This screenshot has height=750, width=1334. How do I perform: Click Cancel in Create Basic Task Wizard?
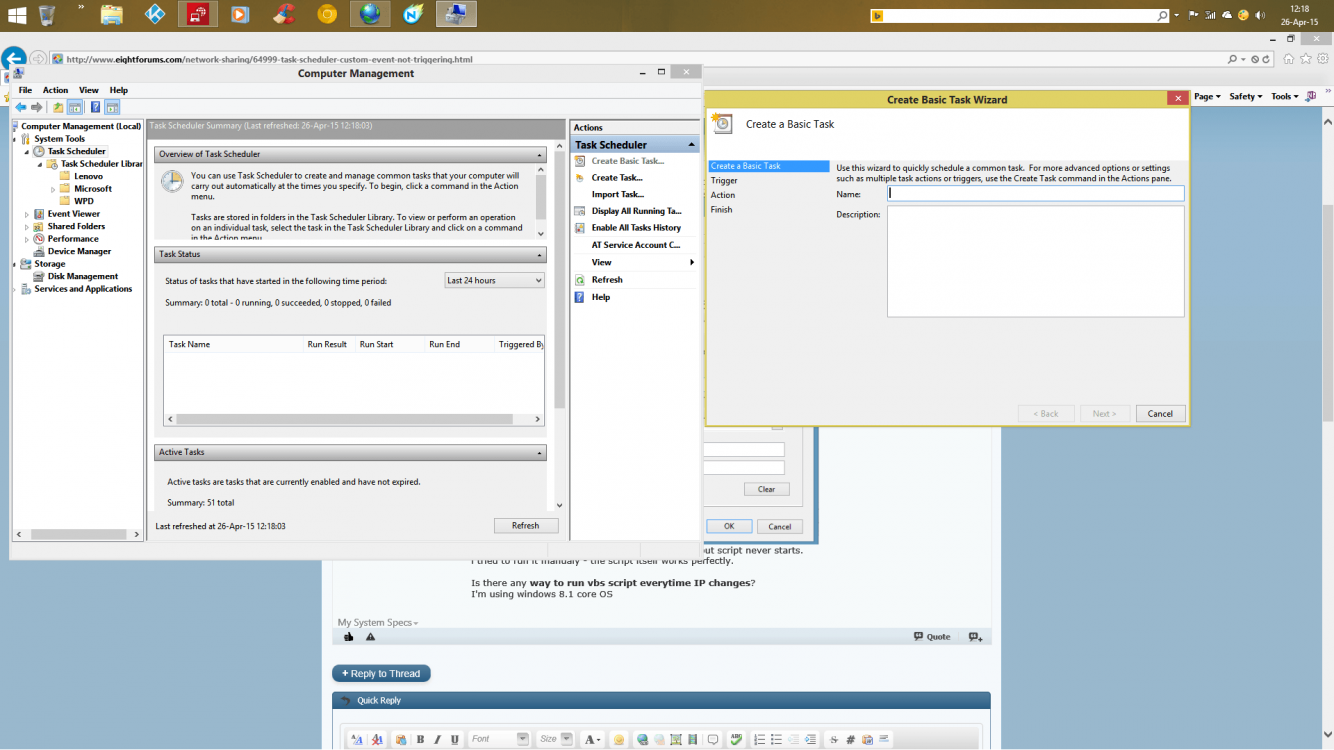coord(1160,413)
